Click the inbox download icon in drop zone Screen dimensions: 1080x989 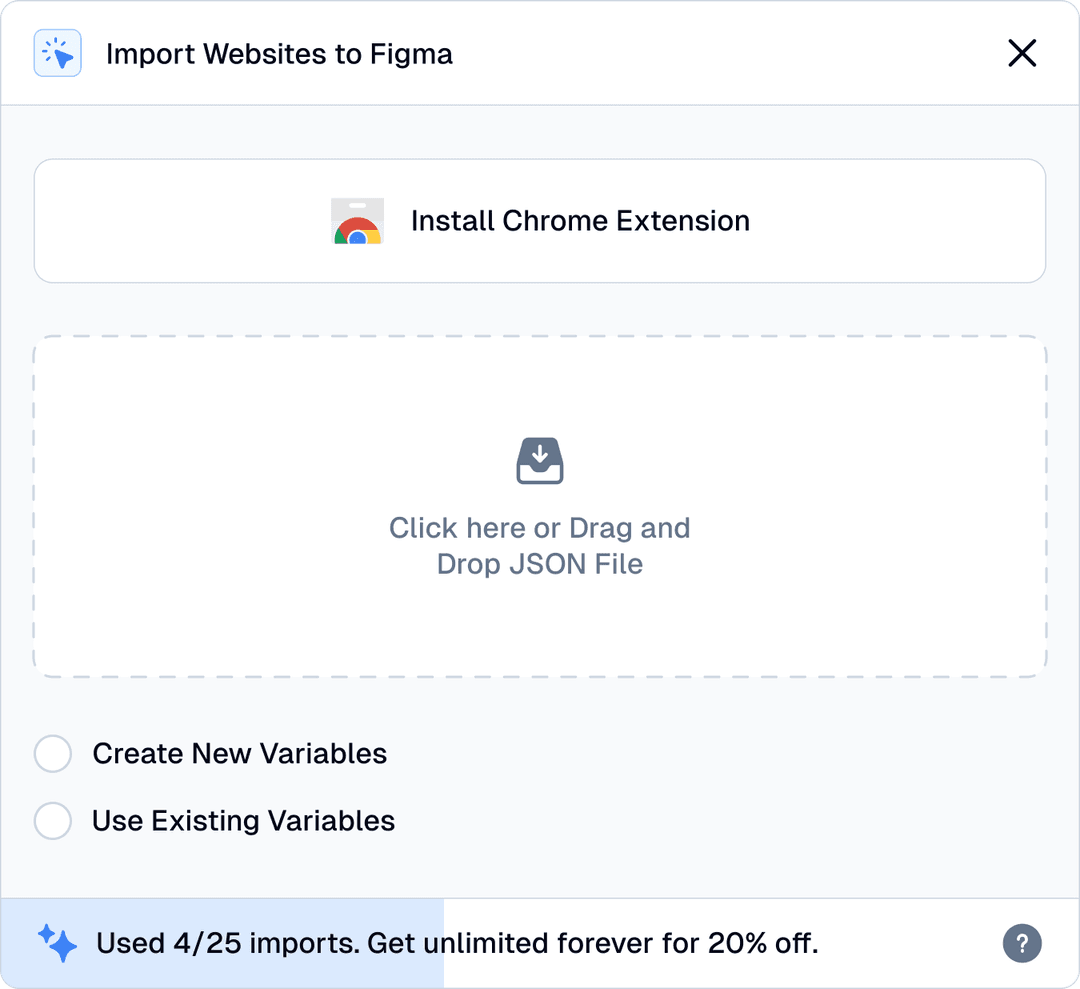(x=540, y=461)
